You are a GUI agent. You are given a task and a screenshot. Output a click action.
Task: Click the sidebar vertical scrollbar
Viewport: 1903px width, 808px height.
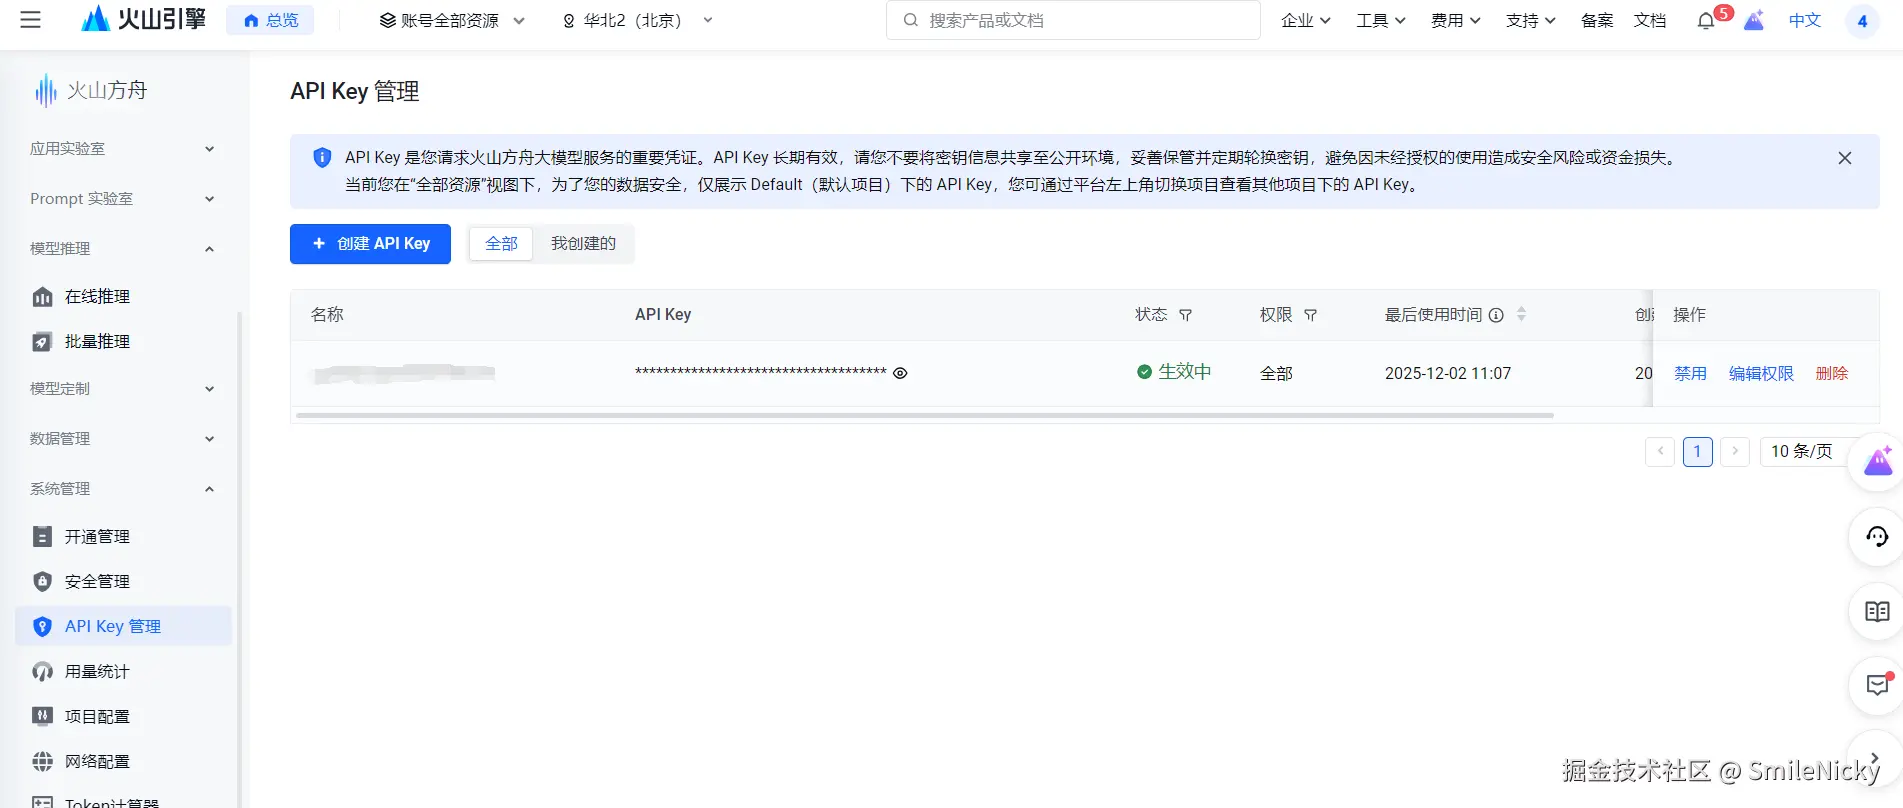[239, 560]
